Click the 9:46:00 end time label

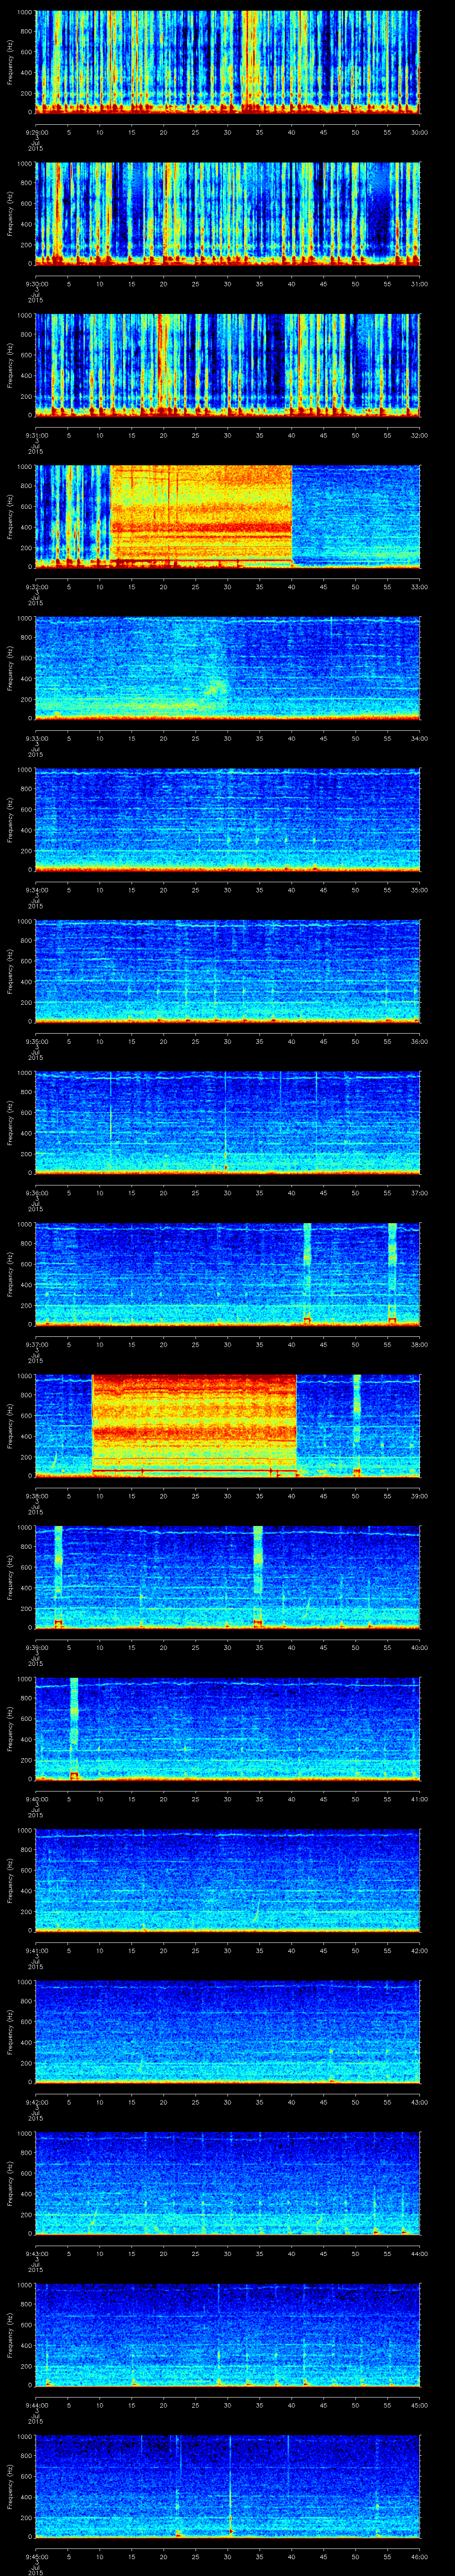[x=419, y=2556]
